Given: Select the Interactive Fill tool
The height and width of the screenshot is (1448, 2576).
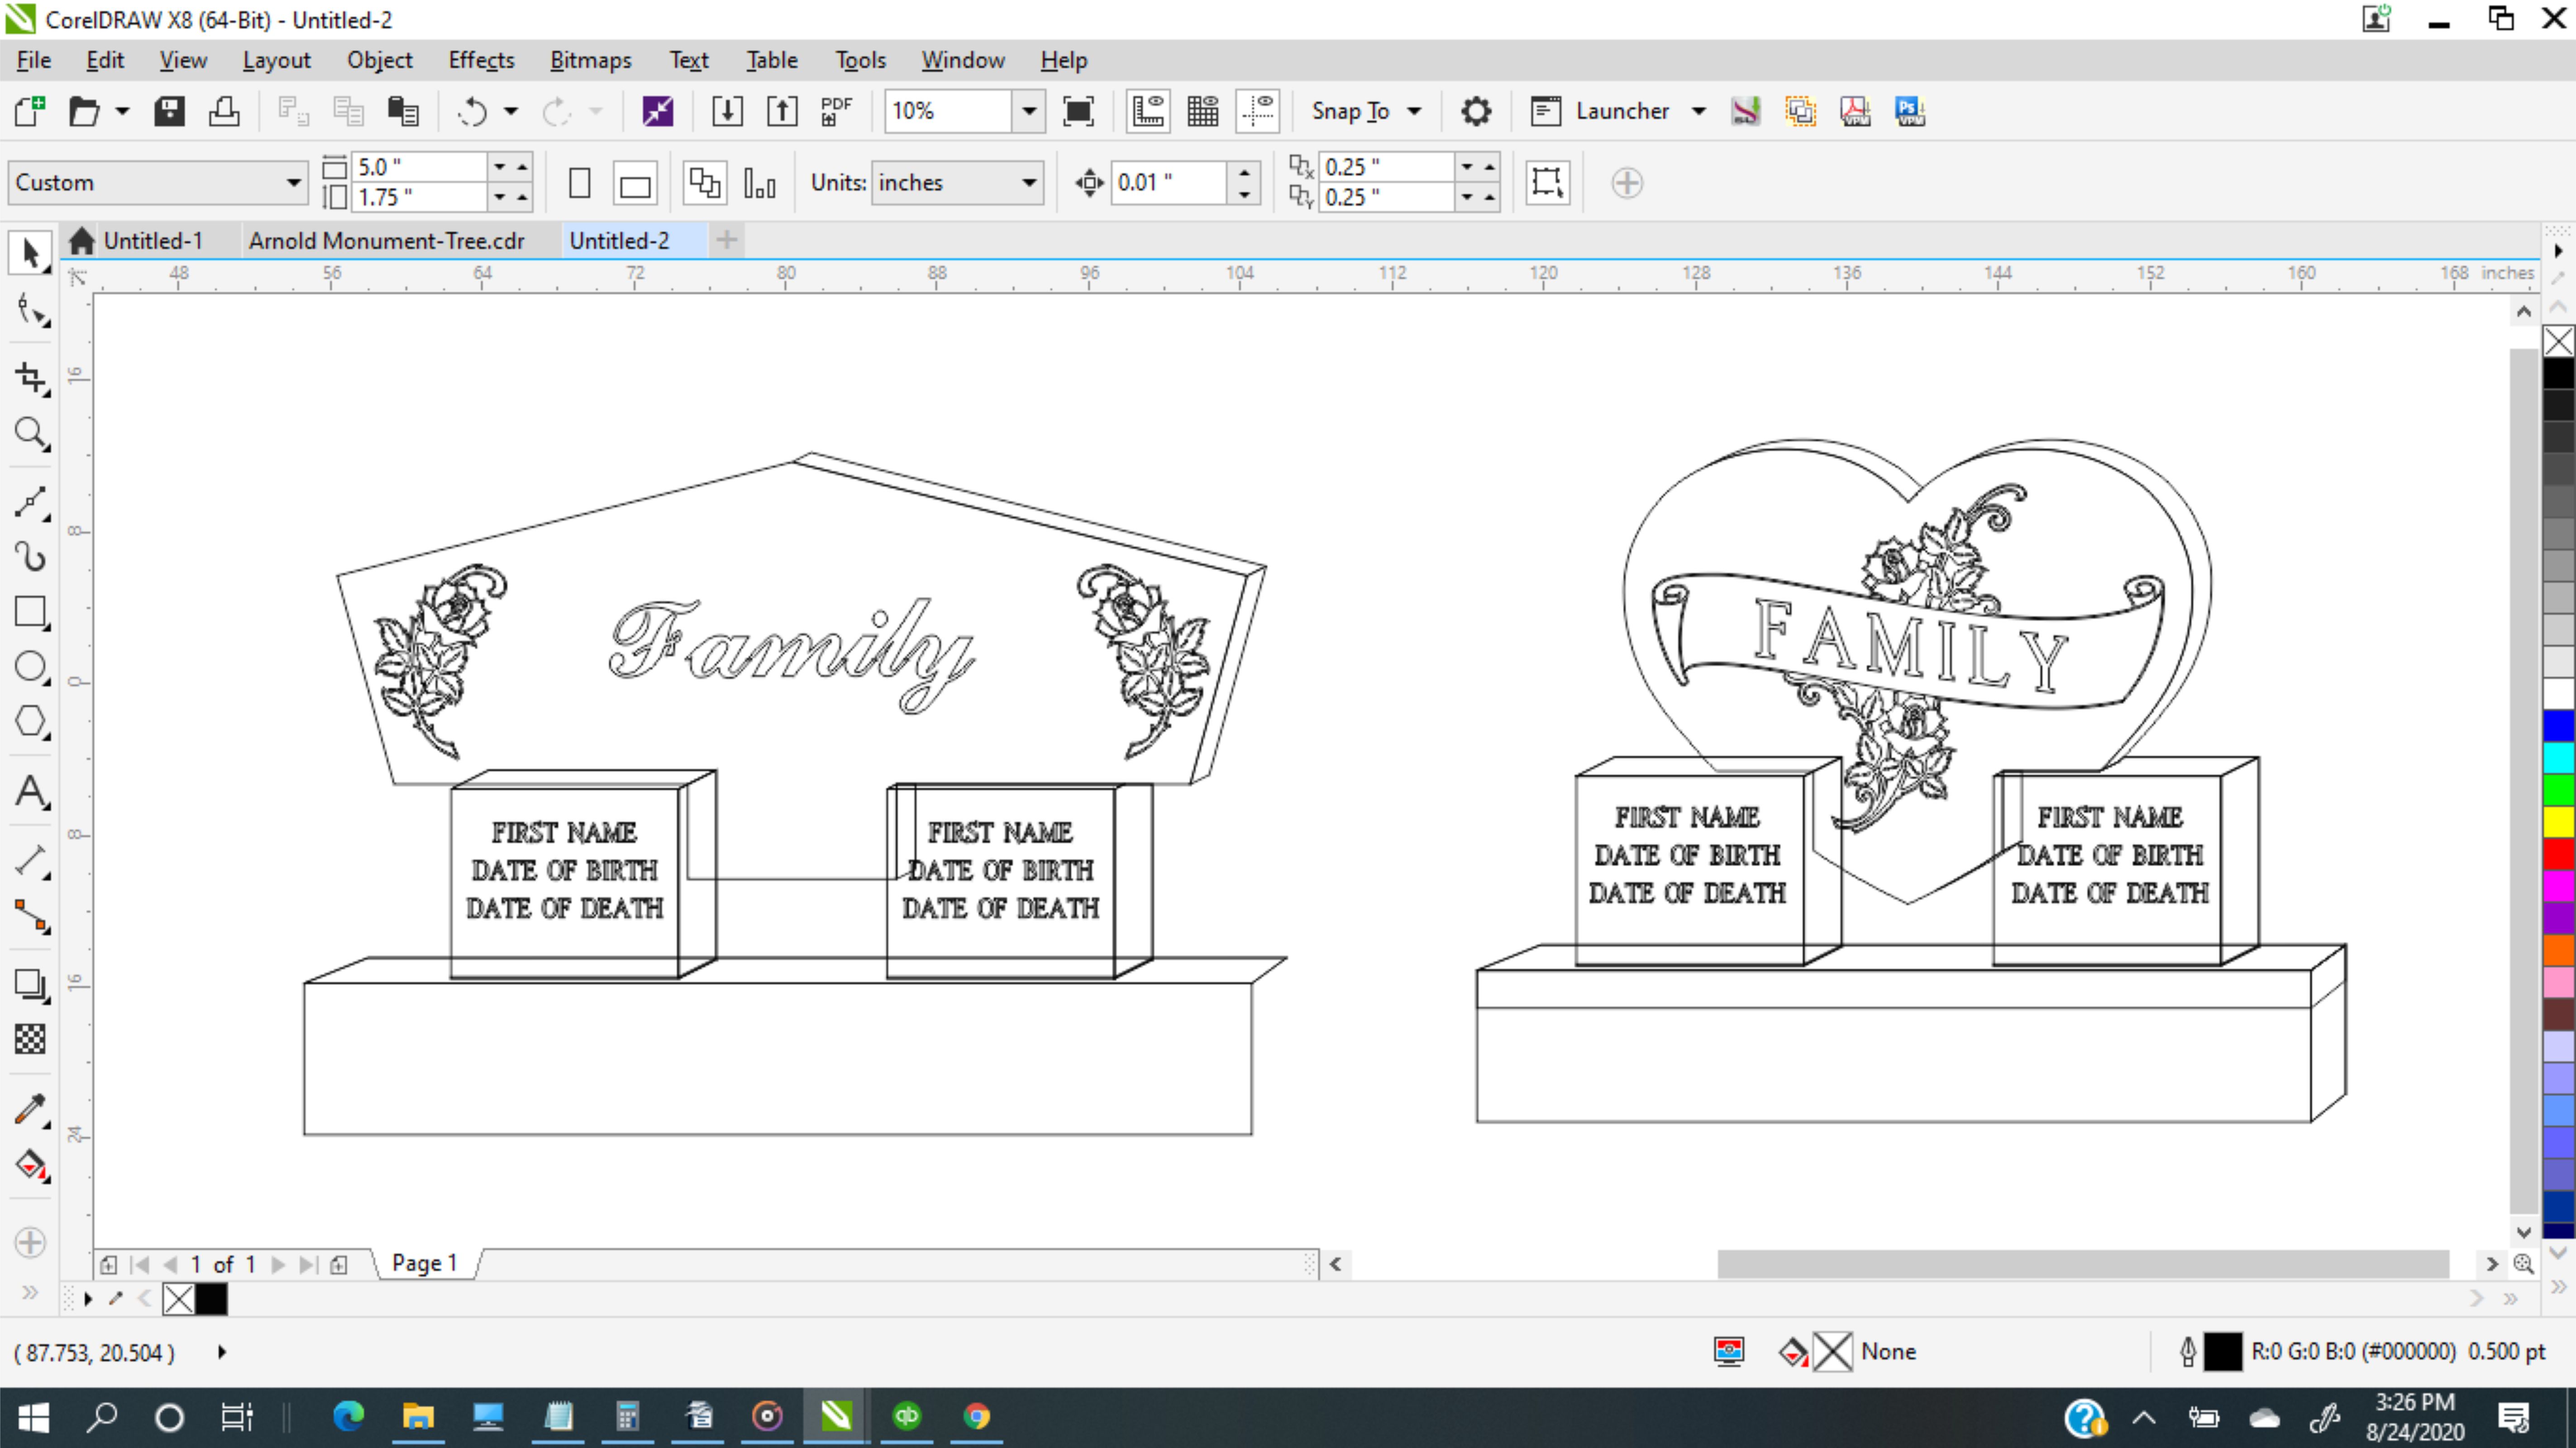Looking at the screenshot, I should (30, 1165).
